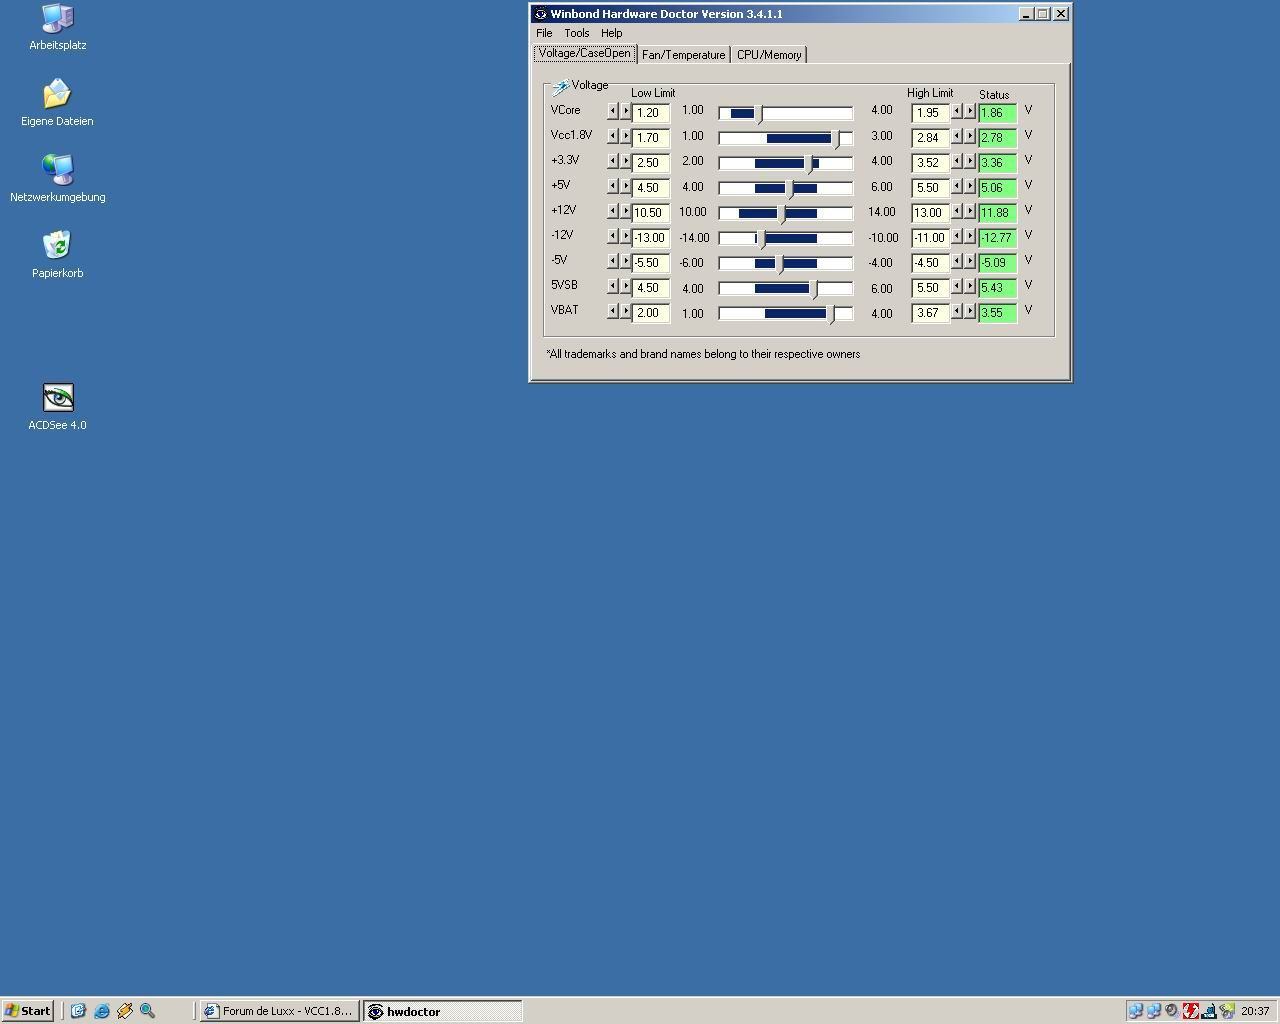Decrease the Vcc1.8V low limit with left arrow
Image resolution: width=1280 pixels, height=1024 pixels.
click(x=612, y=136)
